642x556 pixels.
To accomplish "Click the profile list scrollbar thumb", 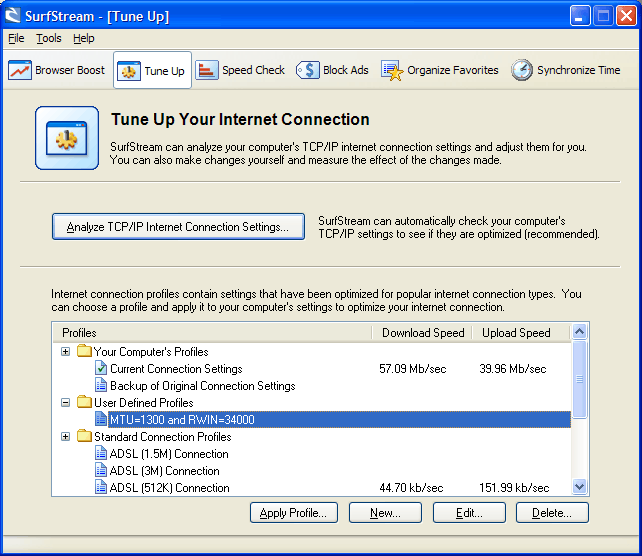I will tap(579, 379).
